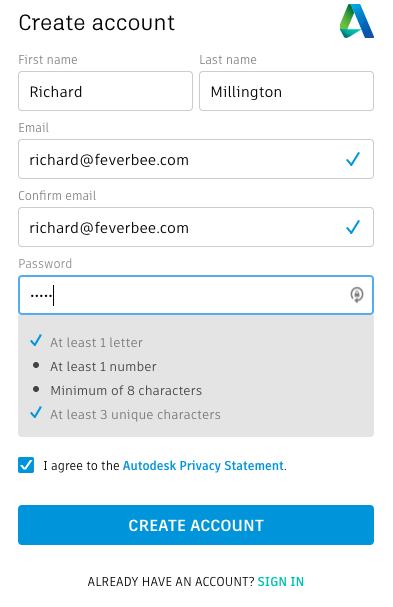This screenshot has height=607, width=393.
Task: Click the bullet beside Minimum of 8 characters
Action: click(36, 389)
